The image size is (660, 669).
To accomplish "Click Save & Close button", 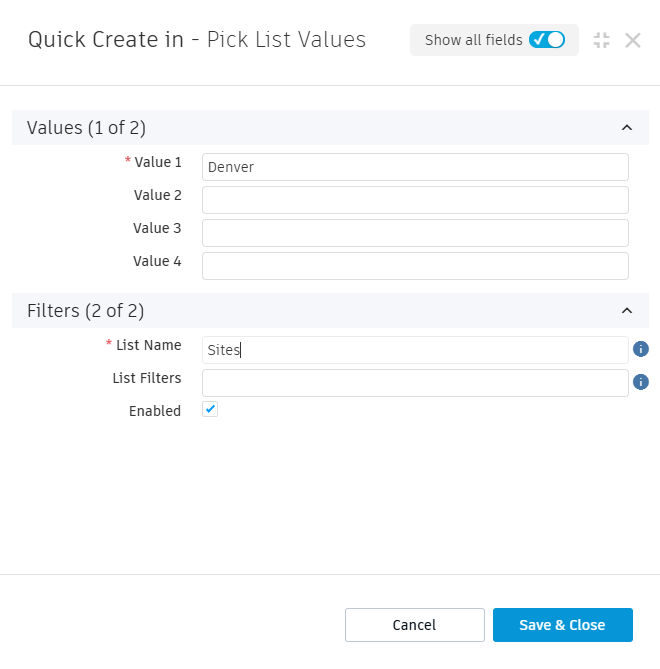I will point(562,625).
